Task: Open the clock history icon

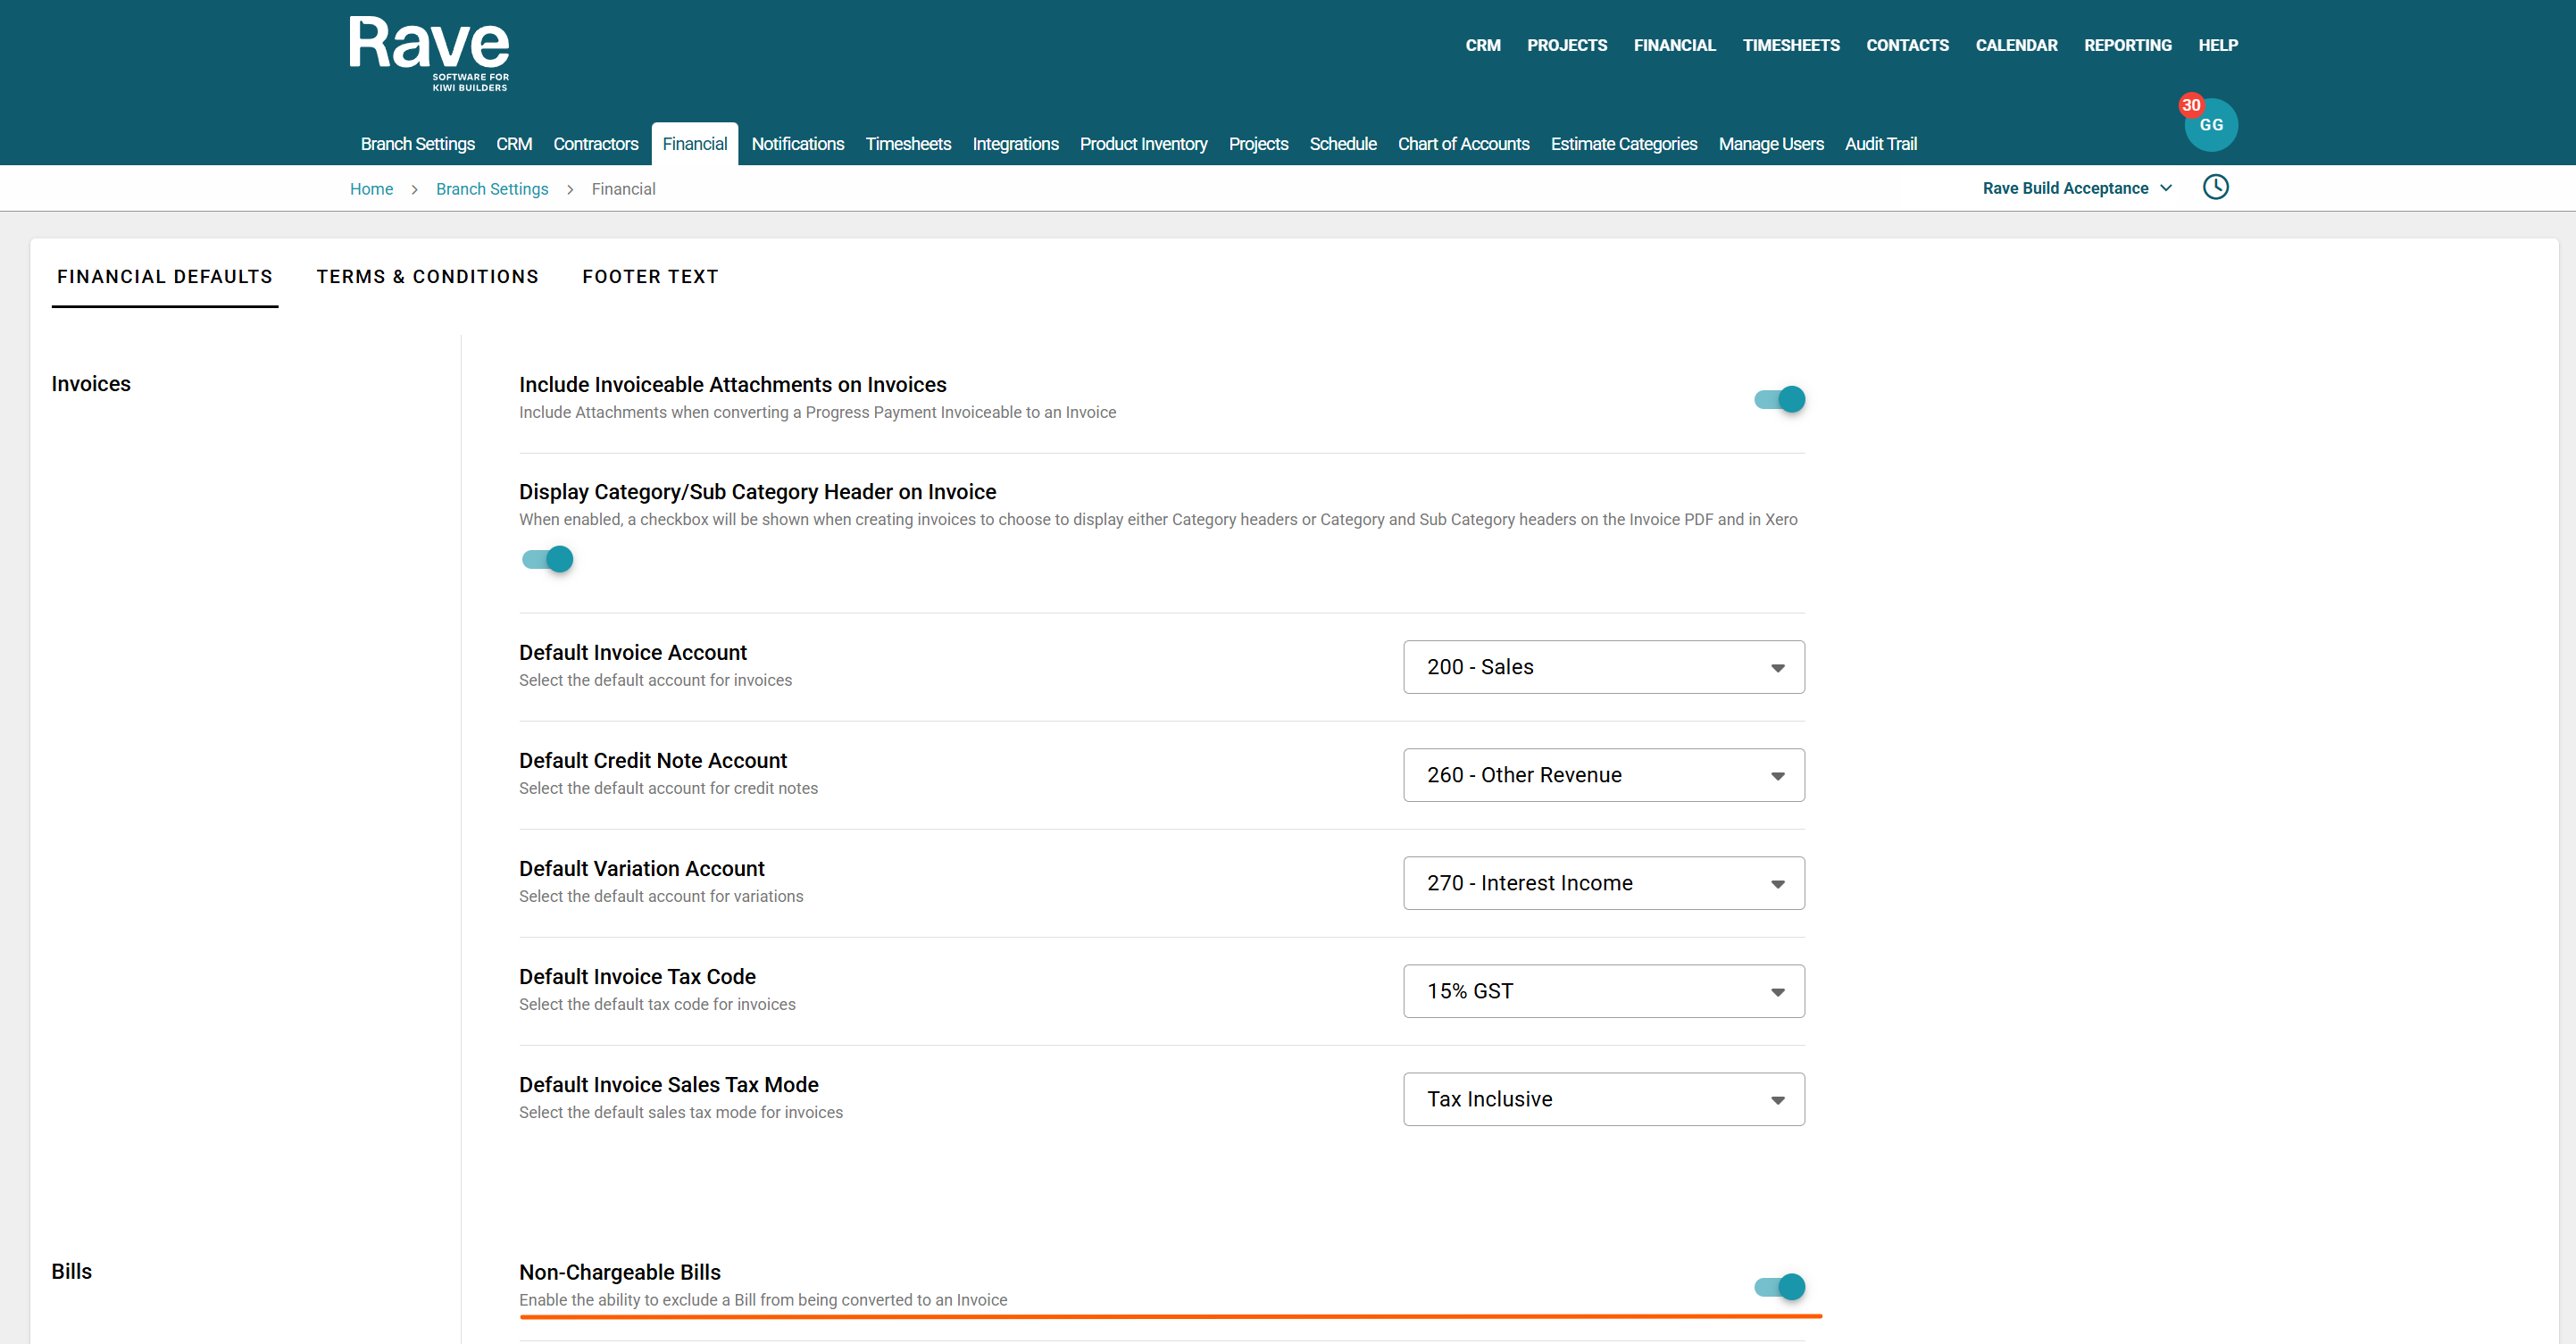Action: pos(2215,187)
